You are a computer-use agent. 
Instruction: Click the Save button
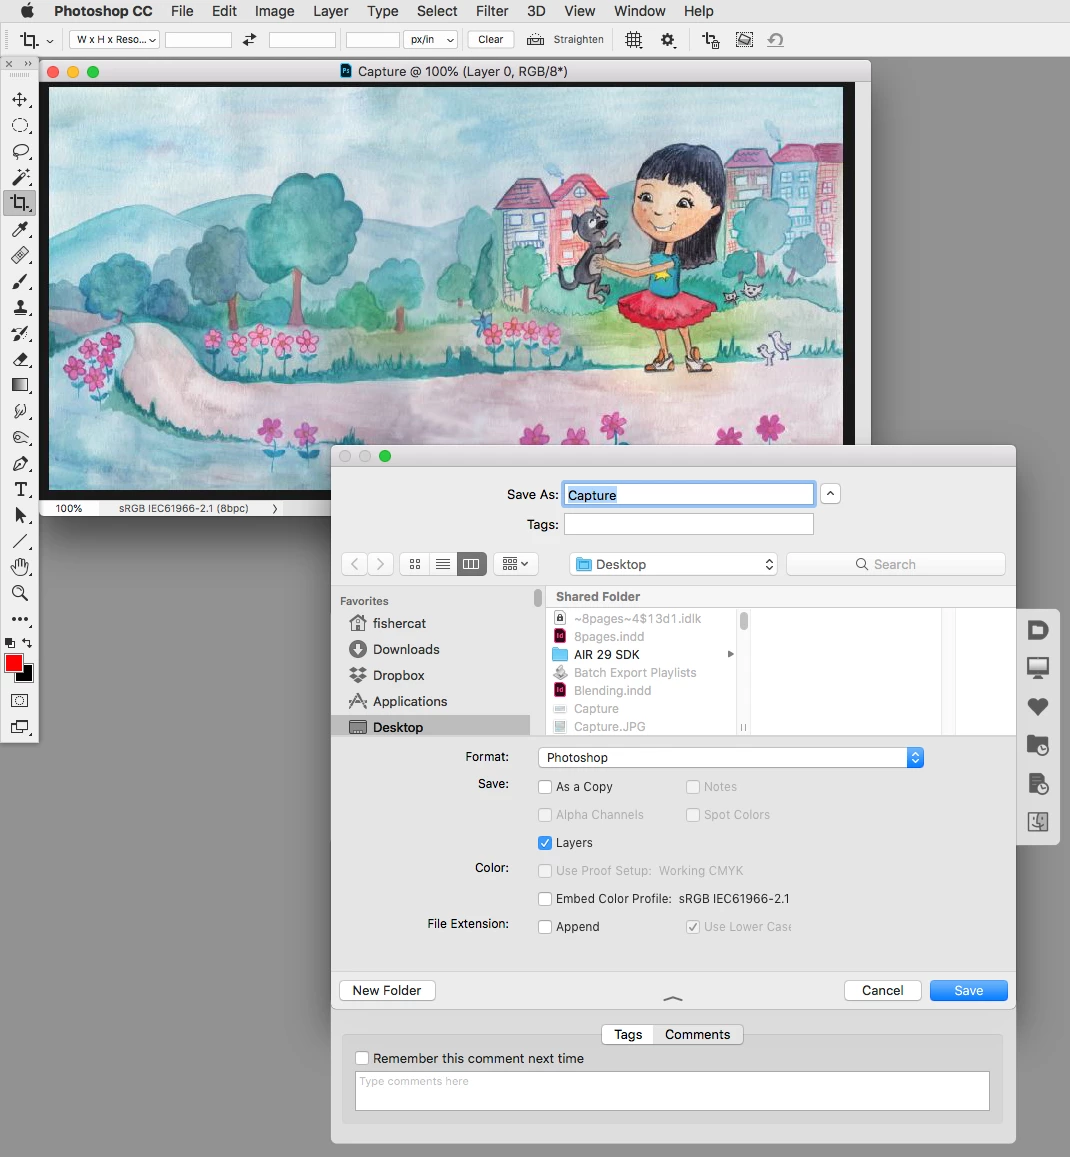[x=968, y=990]
